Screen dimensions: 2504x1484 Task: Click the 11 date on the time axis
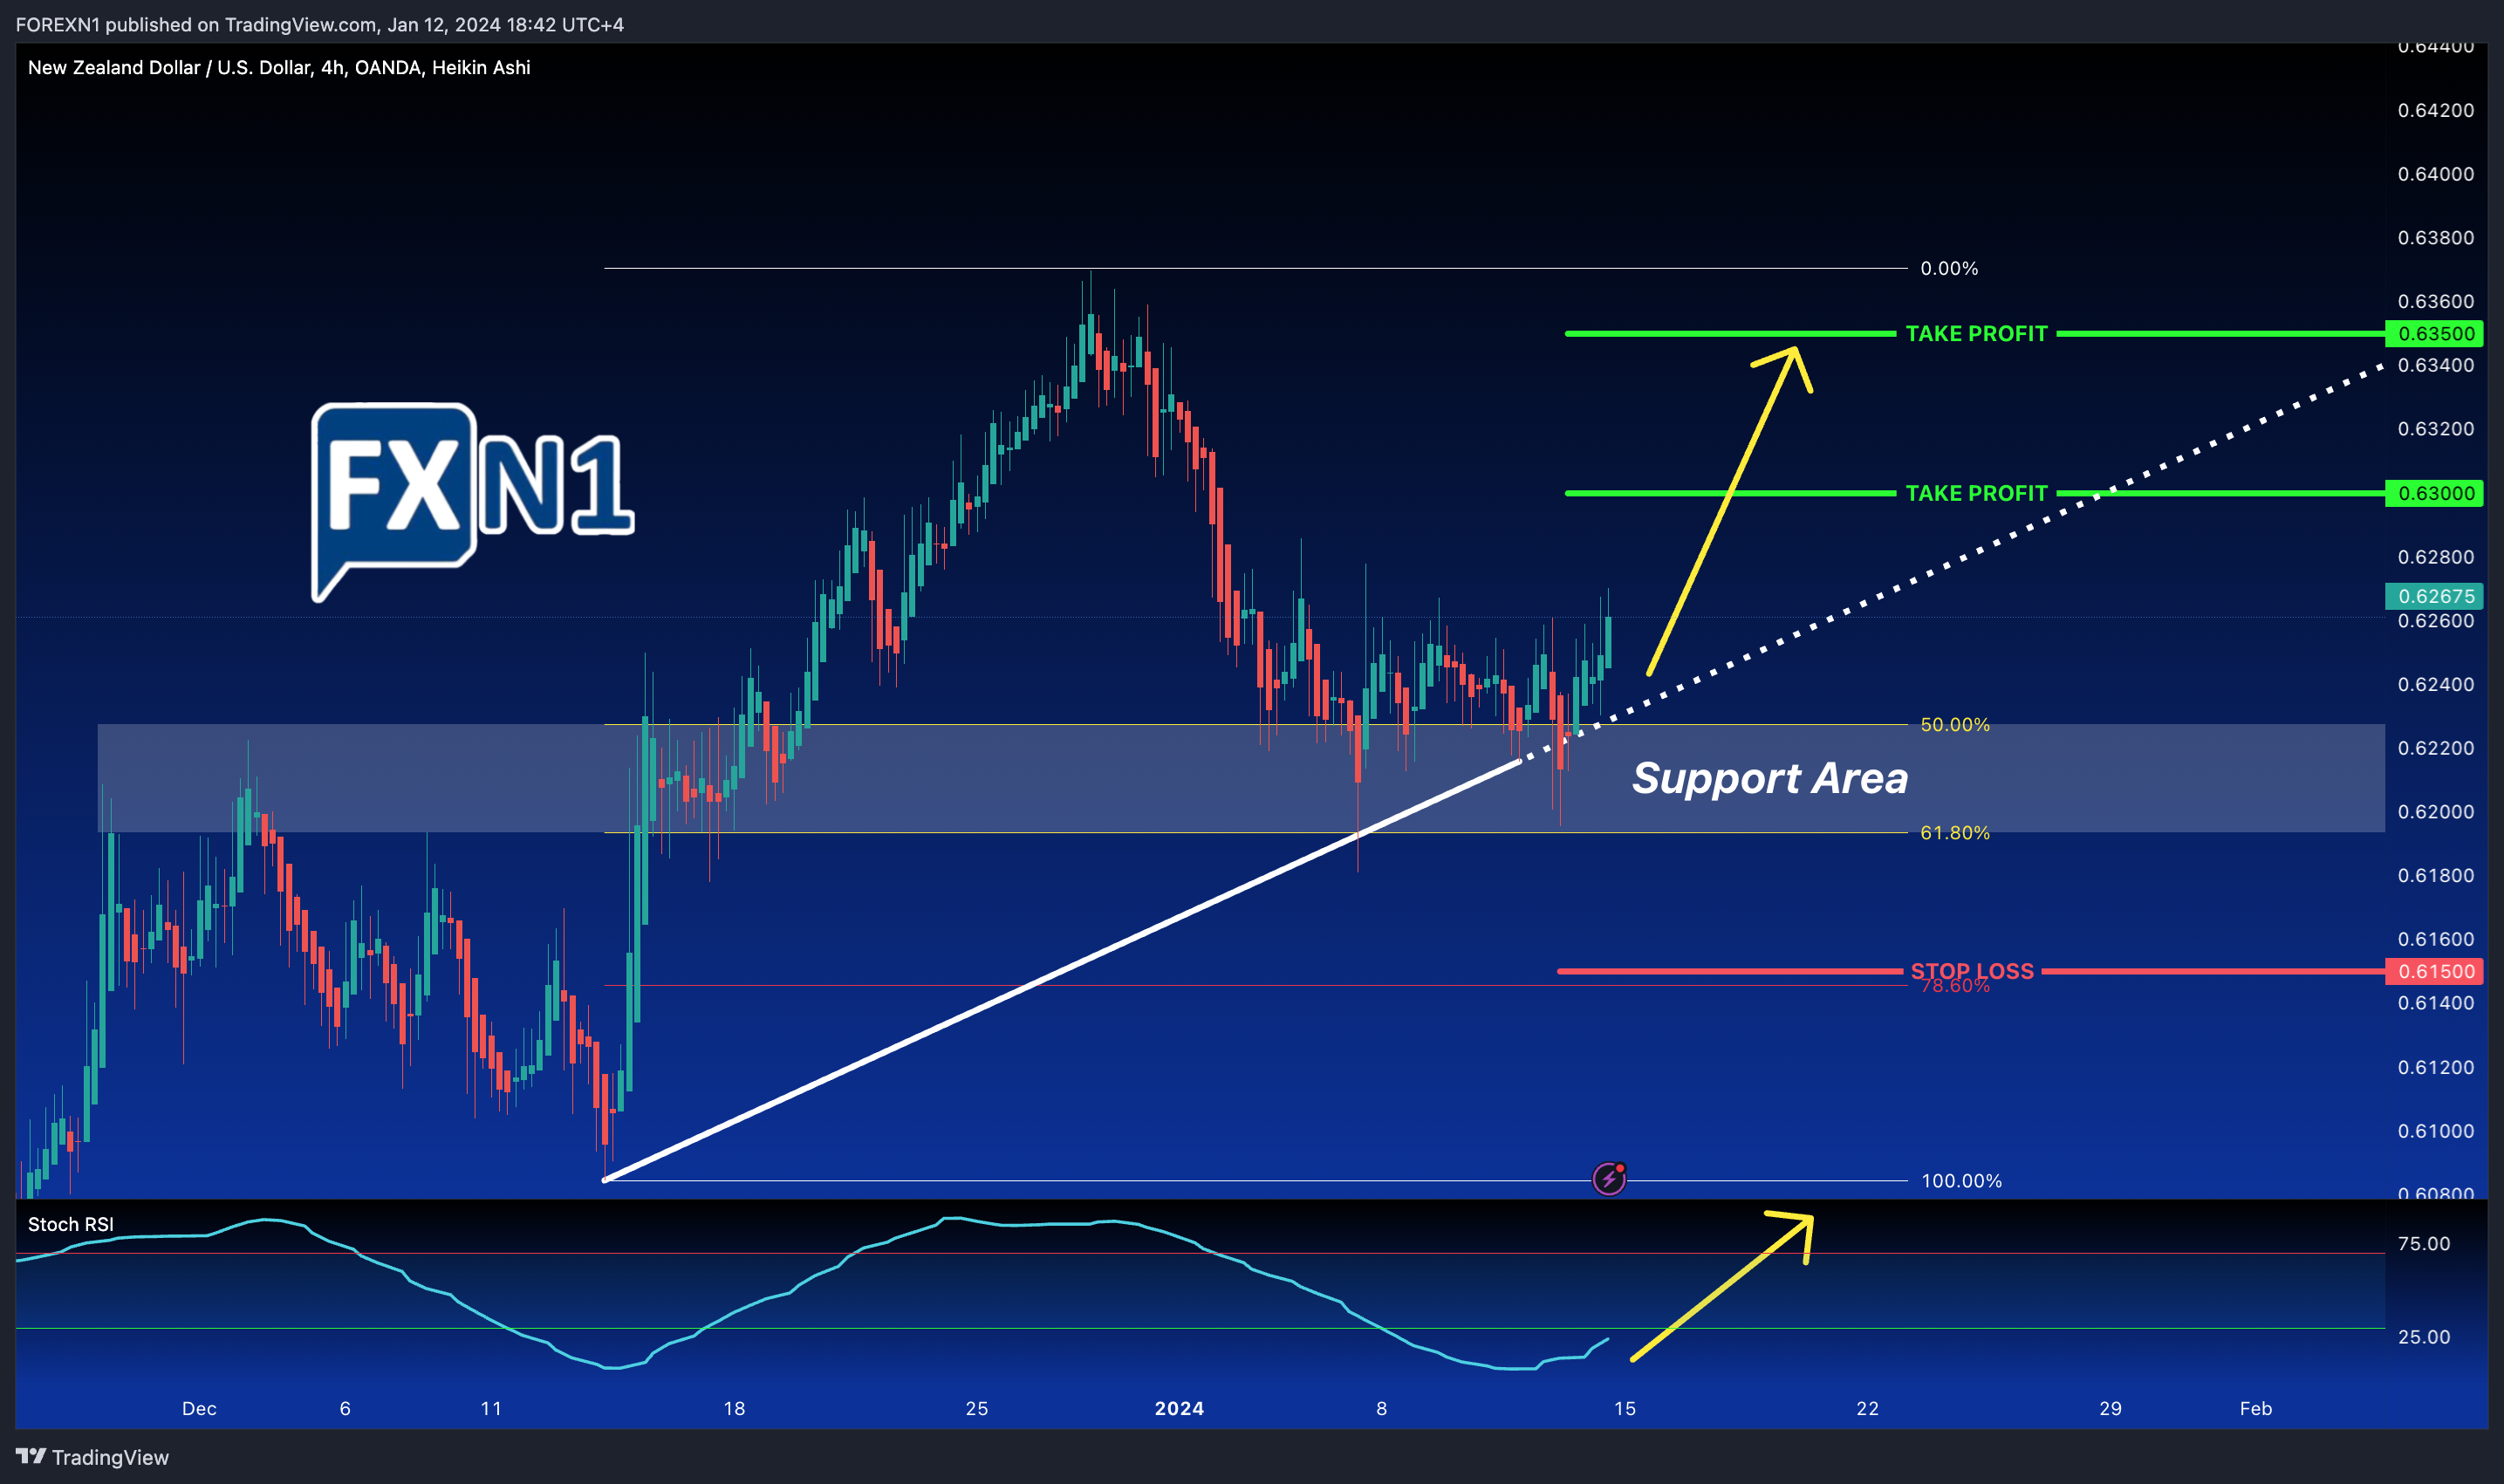pyautogui.click(x=491, y=1408)
